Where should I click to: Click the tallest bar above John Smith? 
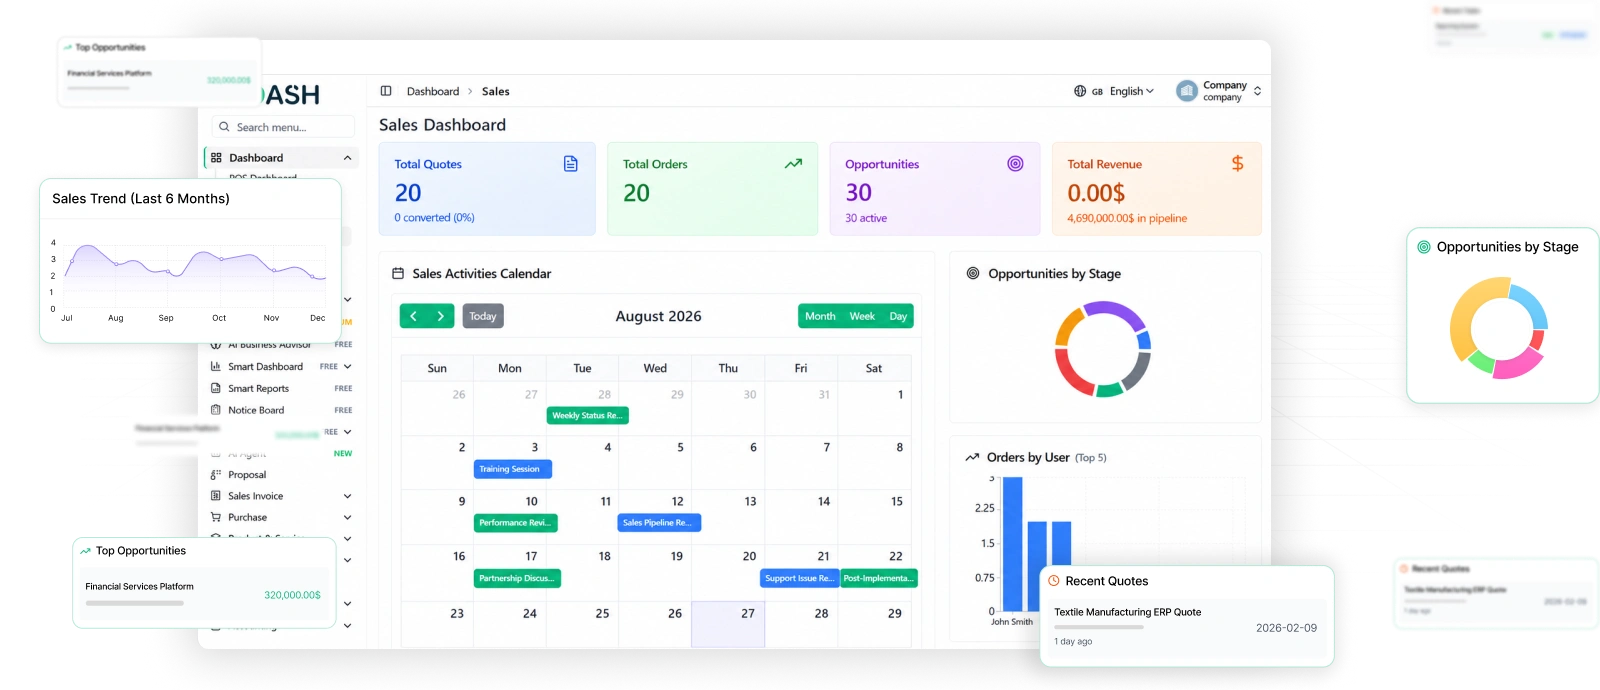(x=1013, y=544)
